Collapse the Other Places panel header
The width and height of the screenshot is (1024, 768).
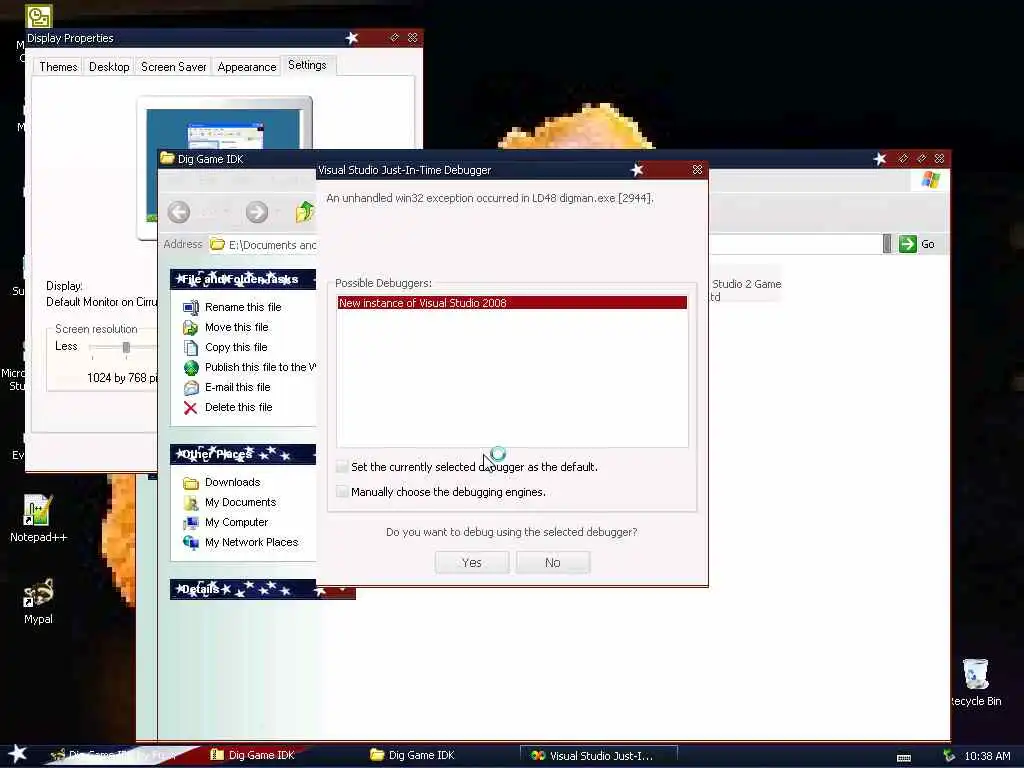coord(243,455)
